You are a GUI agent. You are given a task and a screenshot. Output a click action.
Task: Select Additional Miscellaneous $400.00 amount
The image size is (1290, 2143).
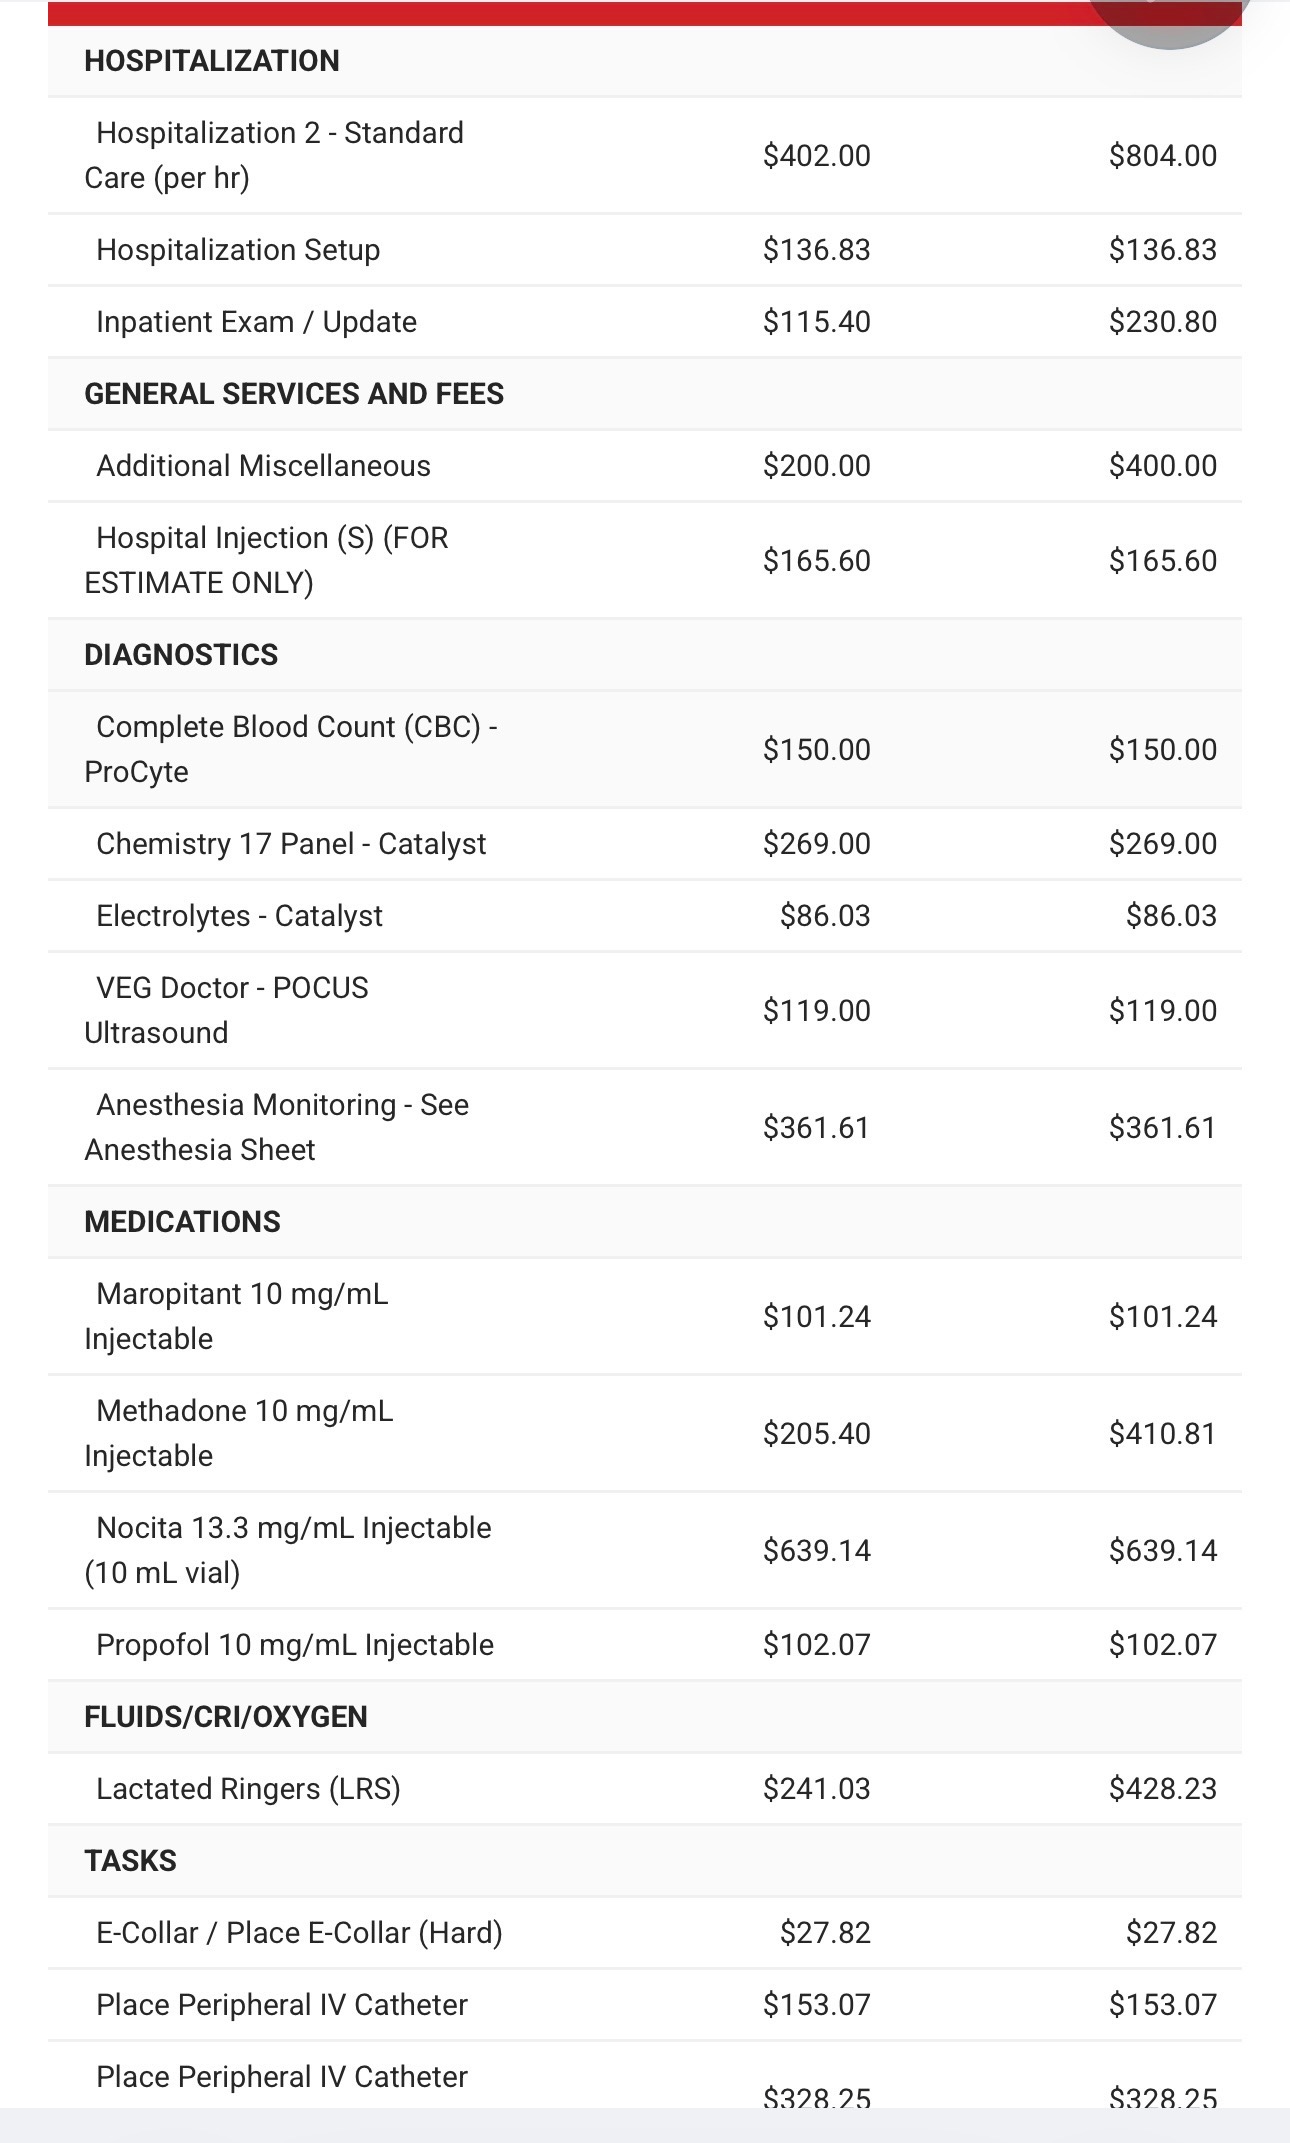point(1162,466)
